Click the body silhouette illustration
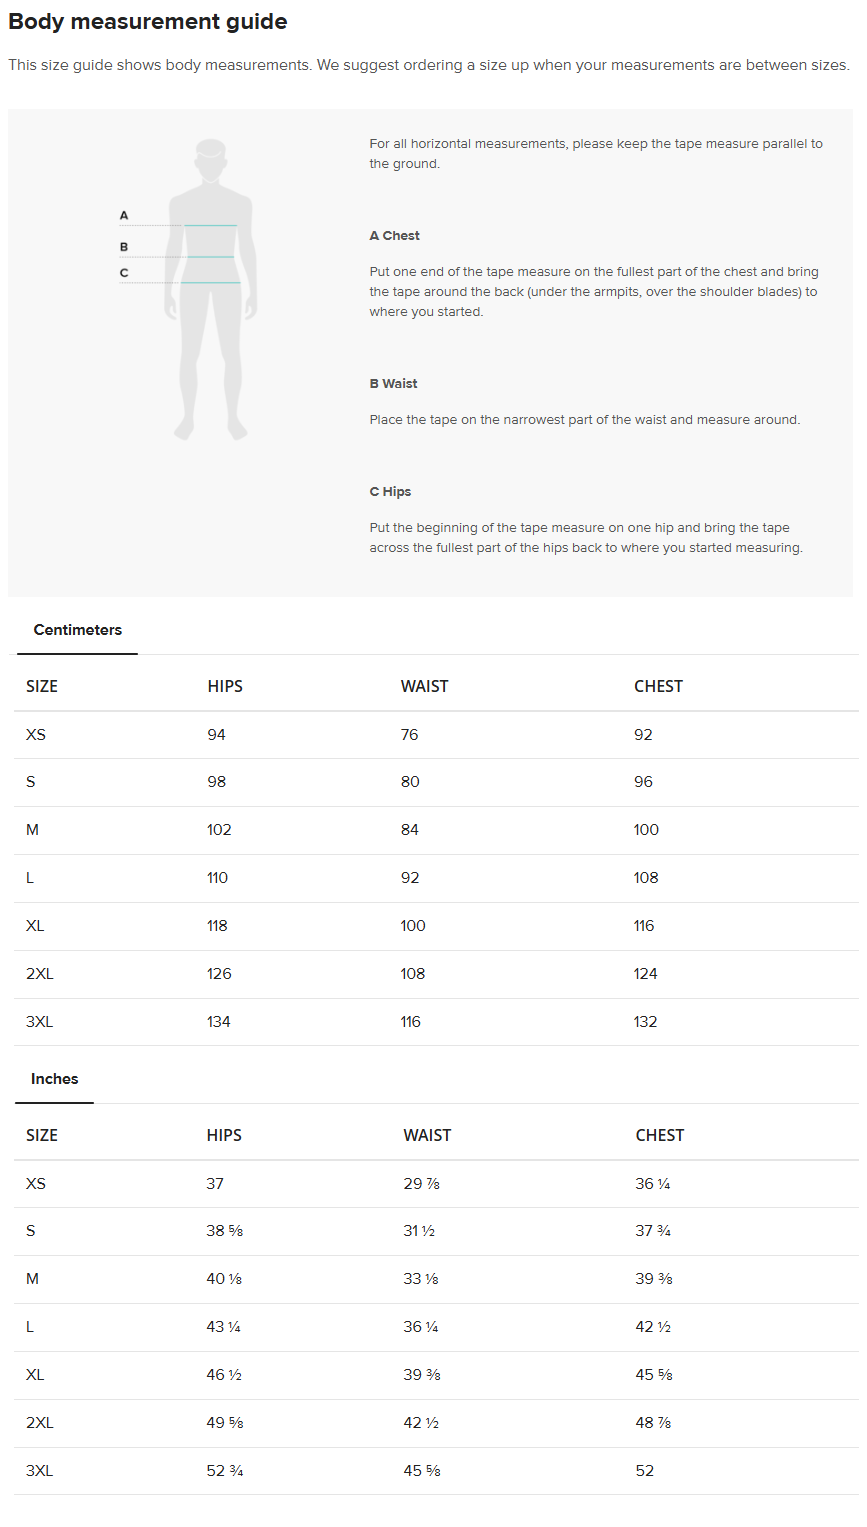Image resolution: width=867 pixels, height=1527 pixels. [211, 290]
